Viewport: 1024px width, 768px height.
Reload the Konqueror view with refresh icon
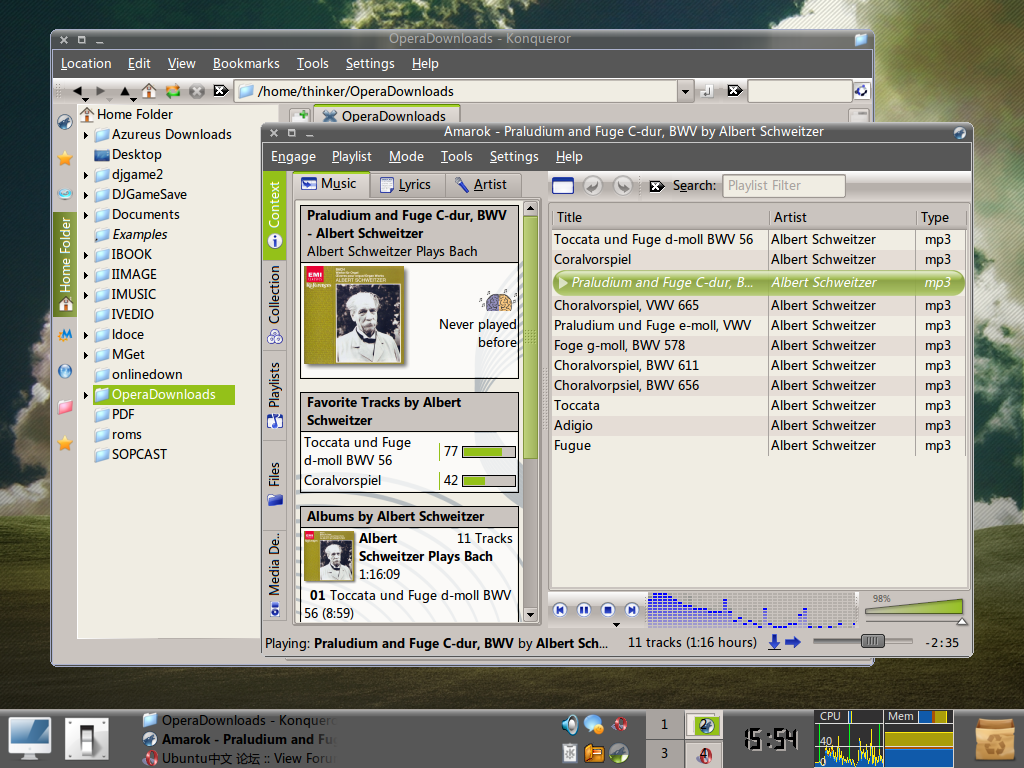pyautogui.click(x=172, y=91)
